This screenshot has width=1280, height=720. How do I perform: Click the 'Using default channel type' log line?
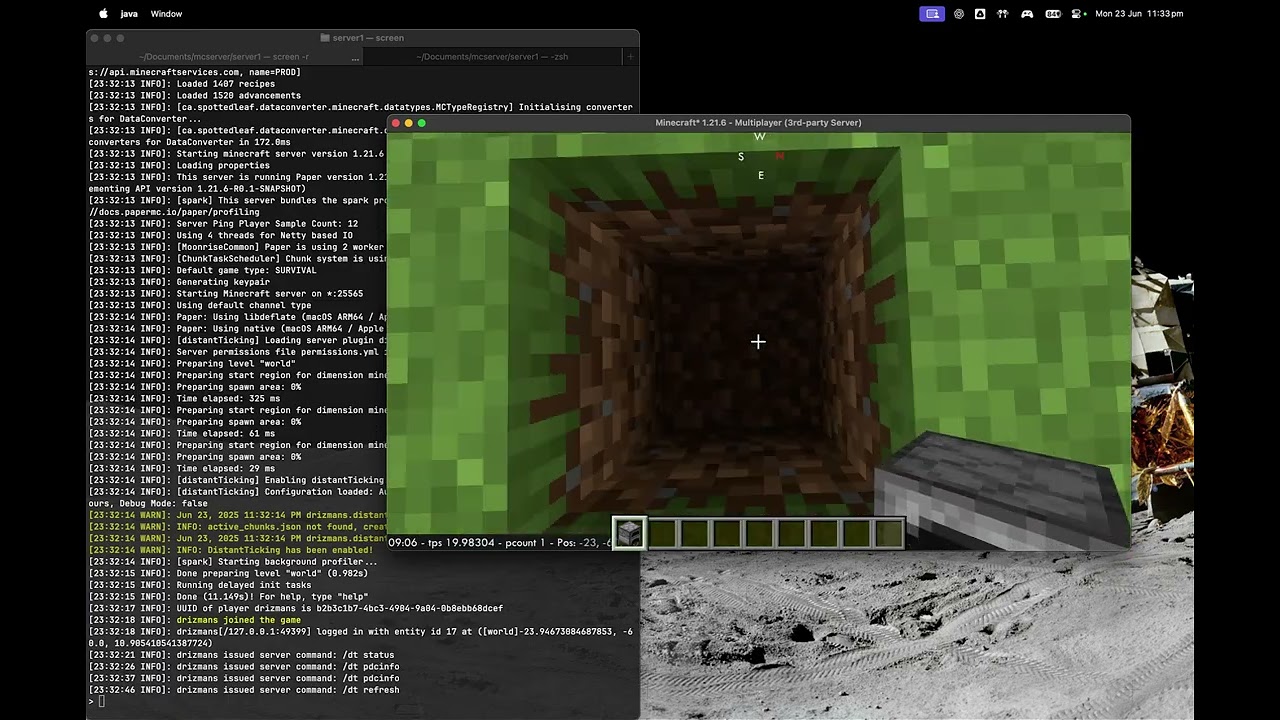click(x=199, y=305)
